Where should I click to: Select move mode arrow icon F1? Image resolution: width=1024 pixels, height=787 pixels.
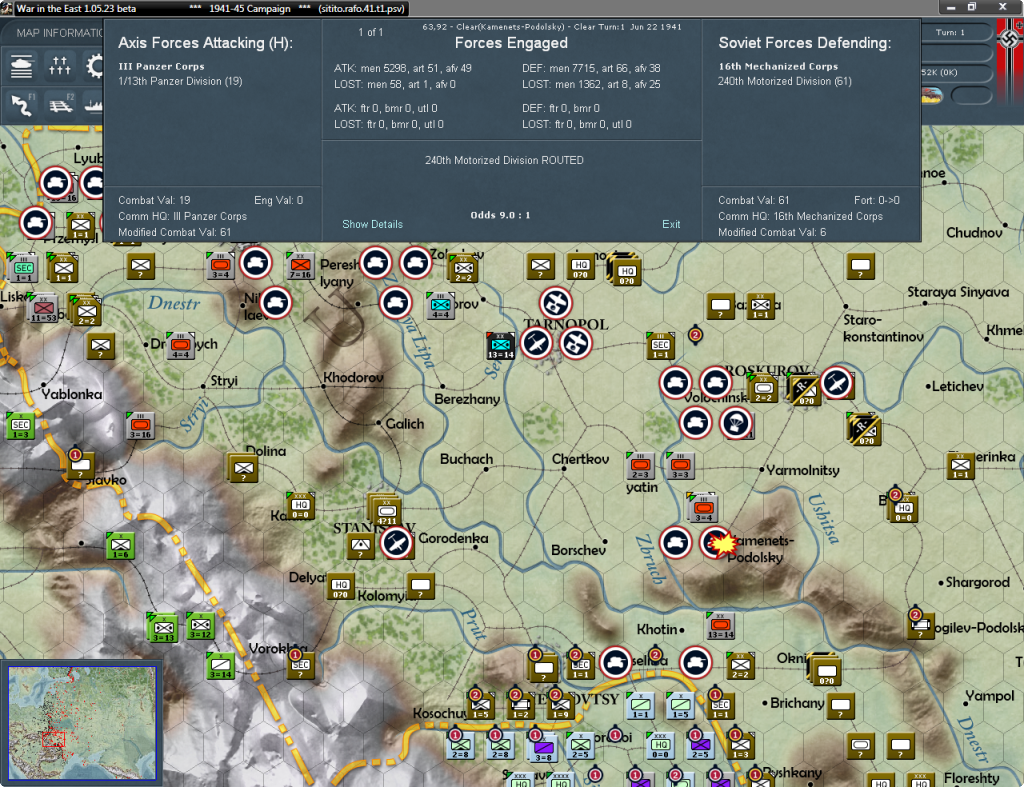click(x=22, y=104)
